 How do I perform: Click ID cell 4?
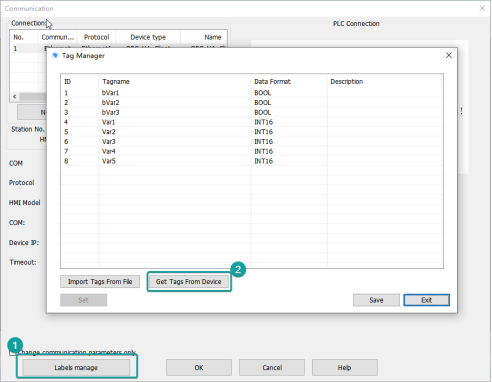66,122
